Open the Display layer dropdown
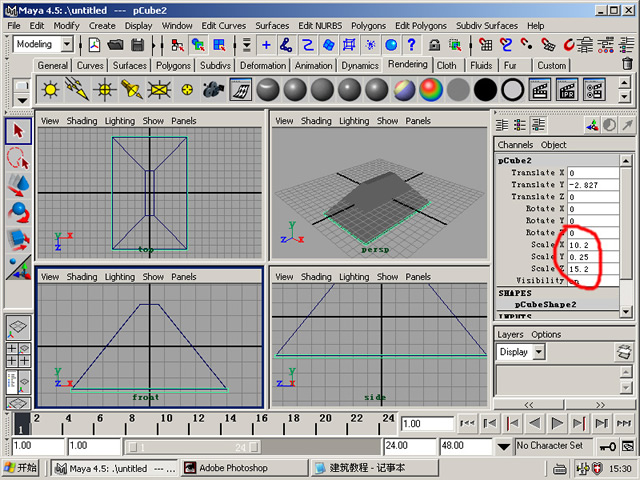The width and height of the screenshot is (640, 480). tap(539, 352)
